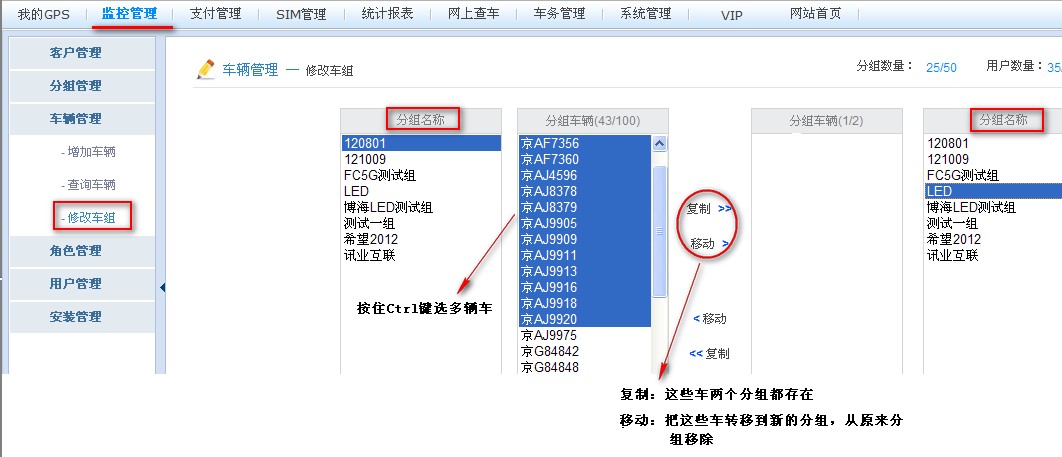This screenshot has width=1062, height=457.
Task: Click the 复制 >> copy-right button
Action: tap(710, 209)
